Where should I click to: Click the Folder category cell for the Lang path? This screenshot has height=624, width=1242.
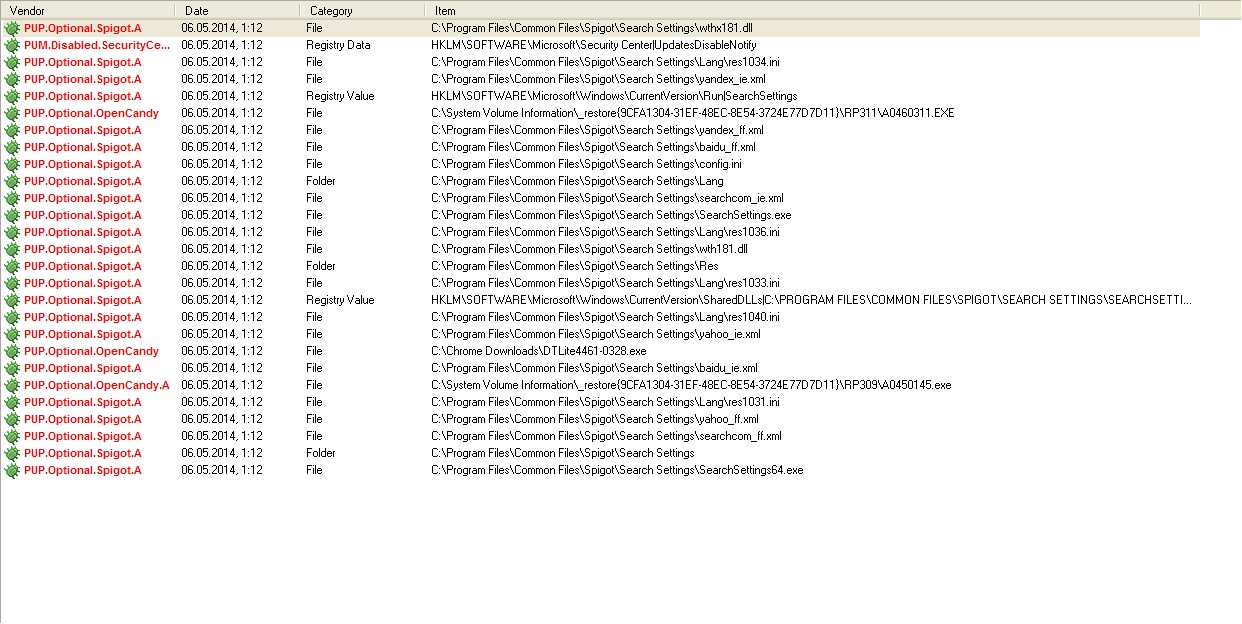321,181
